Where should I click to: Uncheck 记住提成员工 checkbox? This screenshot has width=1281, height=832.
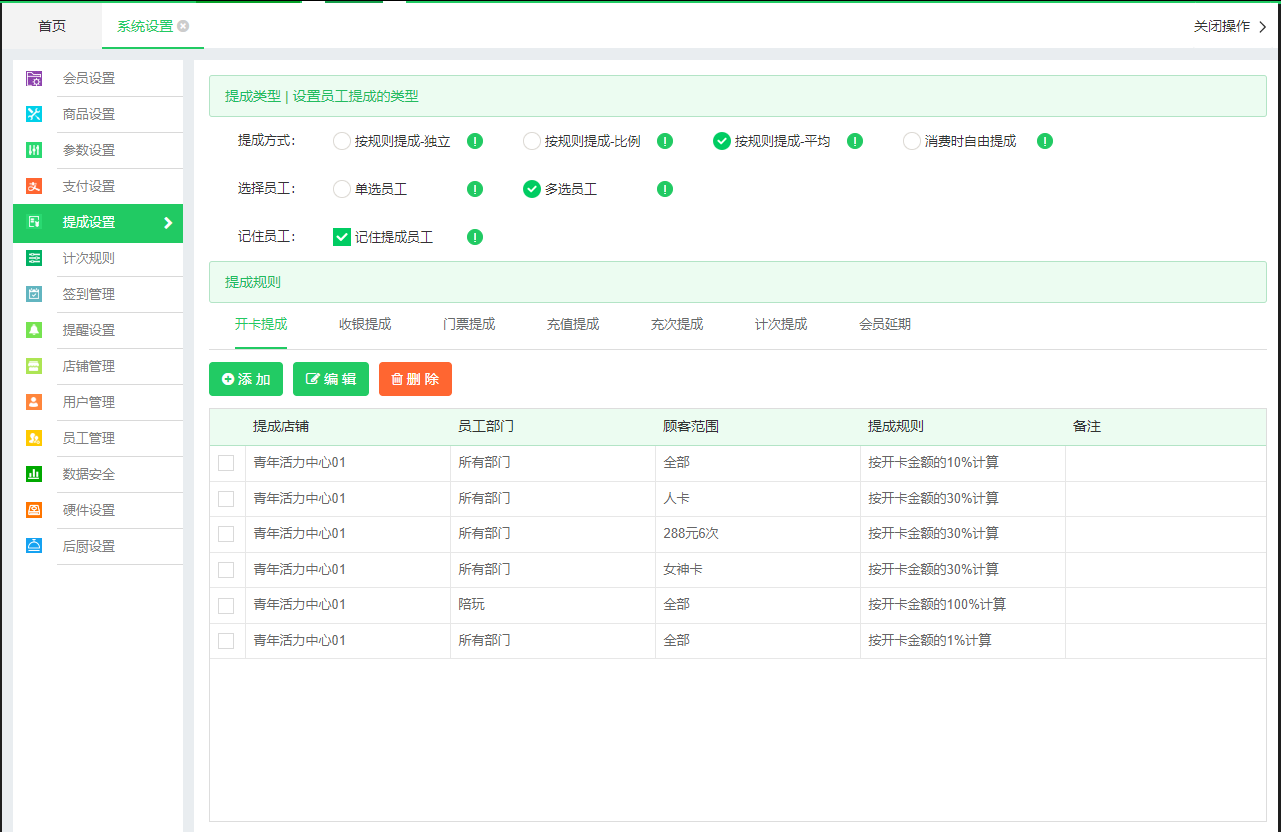342,237
